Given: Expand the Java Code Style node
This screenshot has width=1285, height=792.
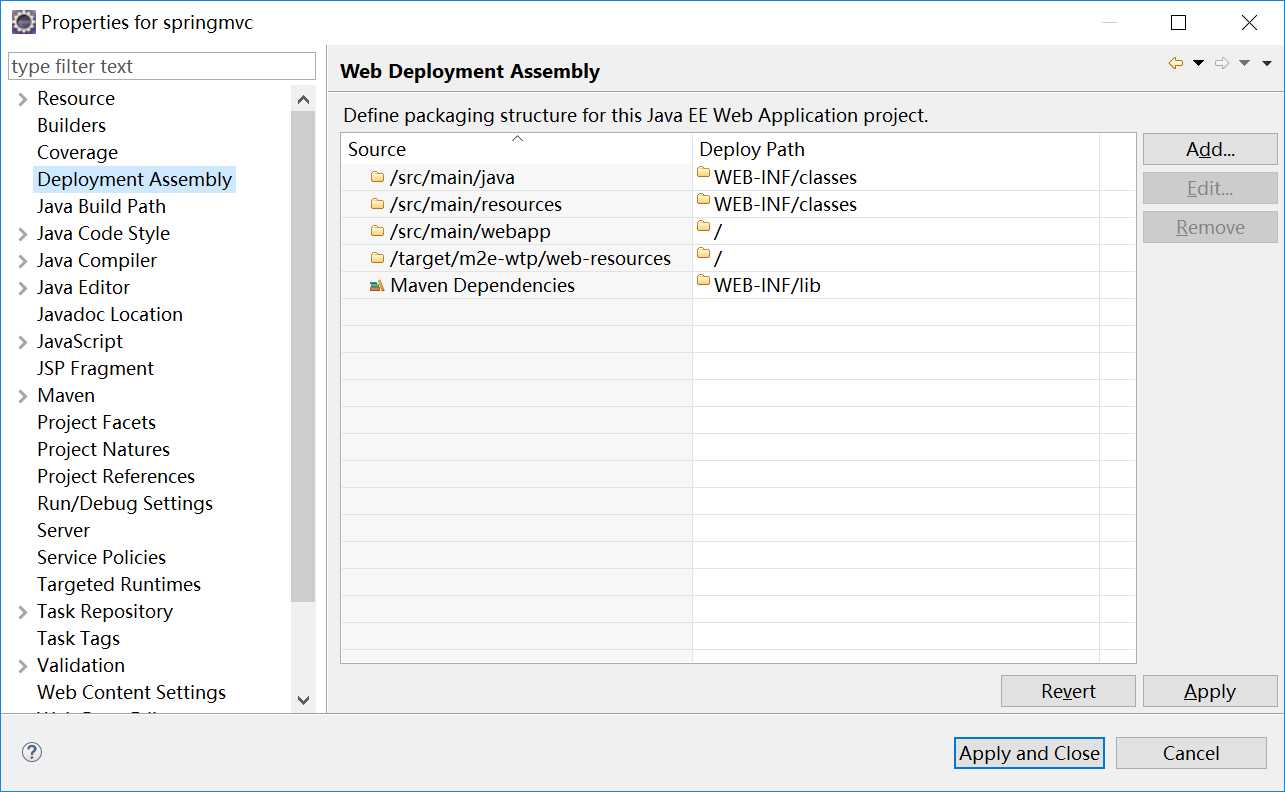Looking at the screenshot, I should (23, 233).
